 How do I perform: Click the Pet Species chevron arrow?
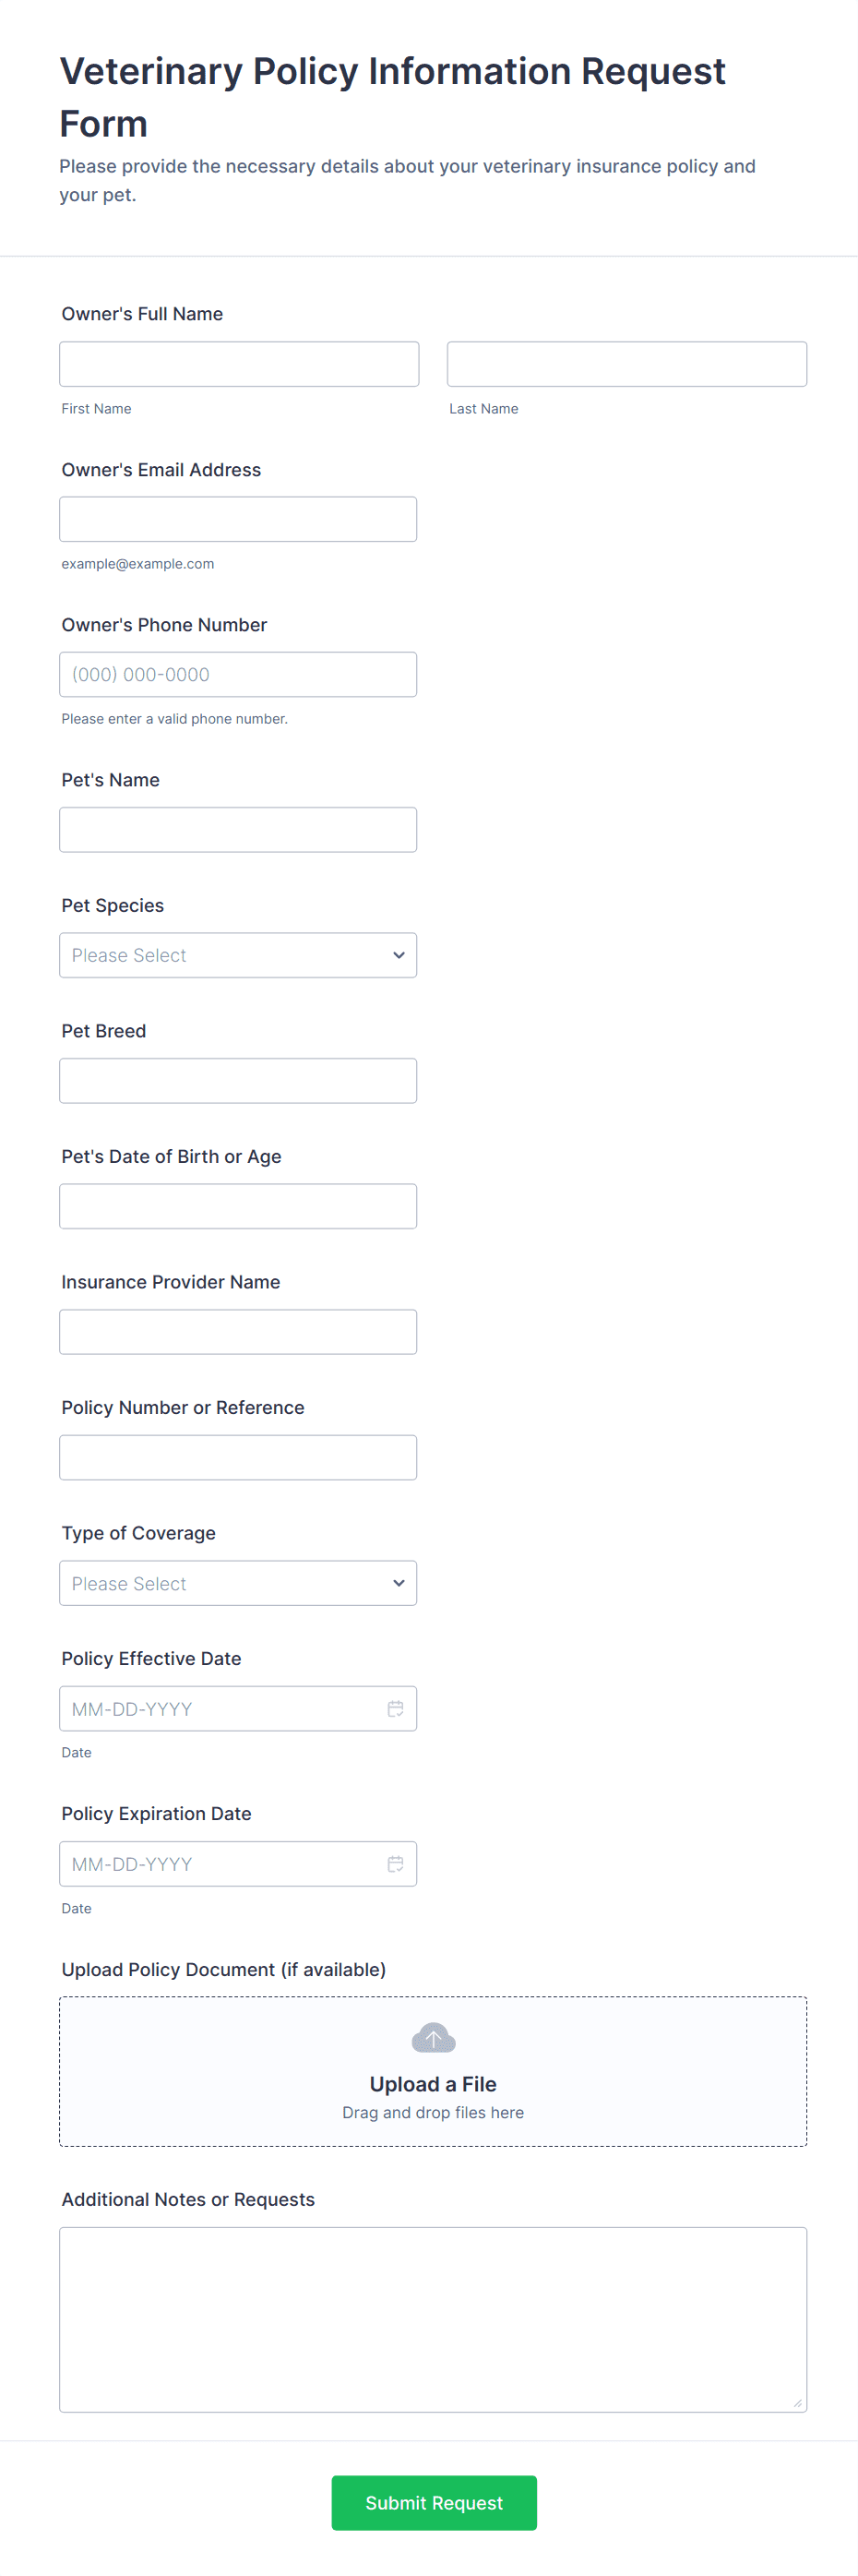pos(398,955)
